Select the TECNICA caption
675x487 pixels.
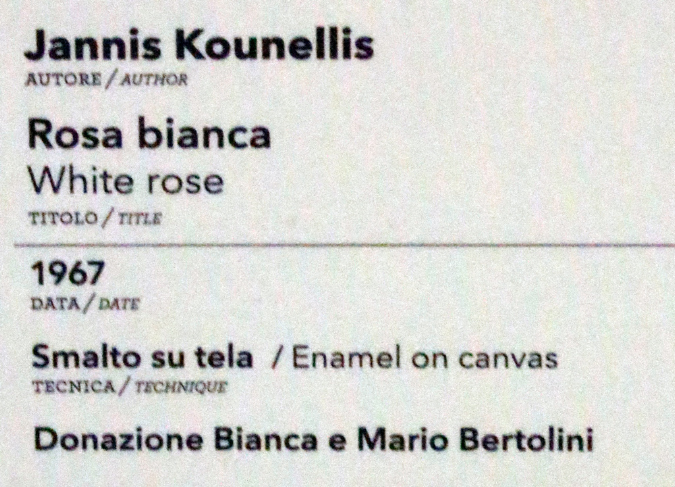click(74, 387)
